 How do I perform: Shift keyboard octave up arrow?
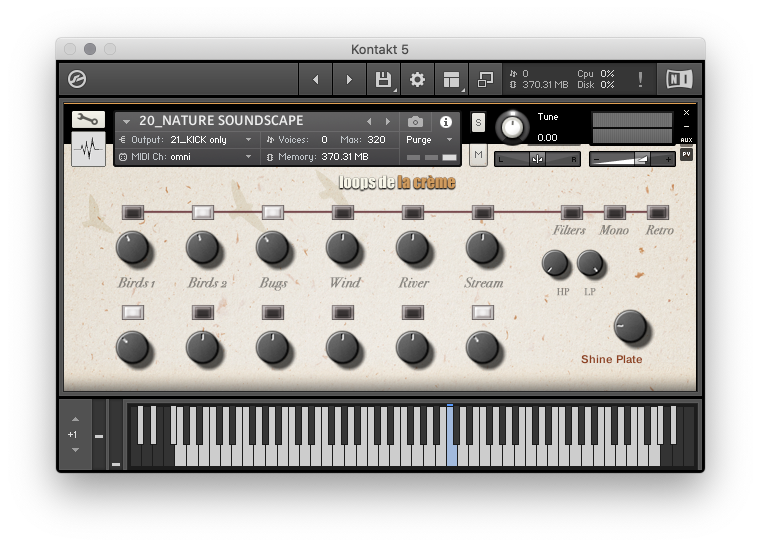75,419
